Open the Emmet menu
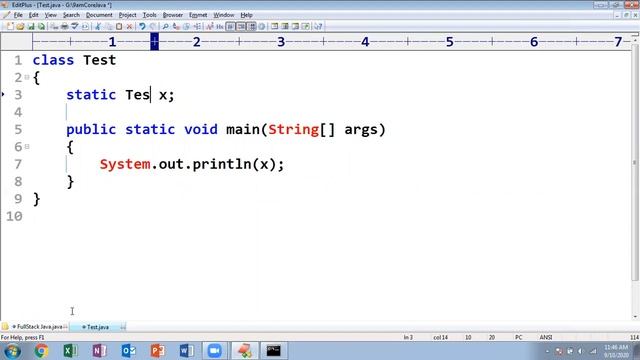The width and height of the screenshot is (640, 360). tap(198, 15)
